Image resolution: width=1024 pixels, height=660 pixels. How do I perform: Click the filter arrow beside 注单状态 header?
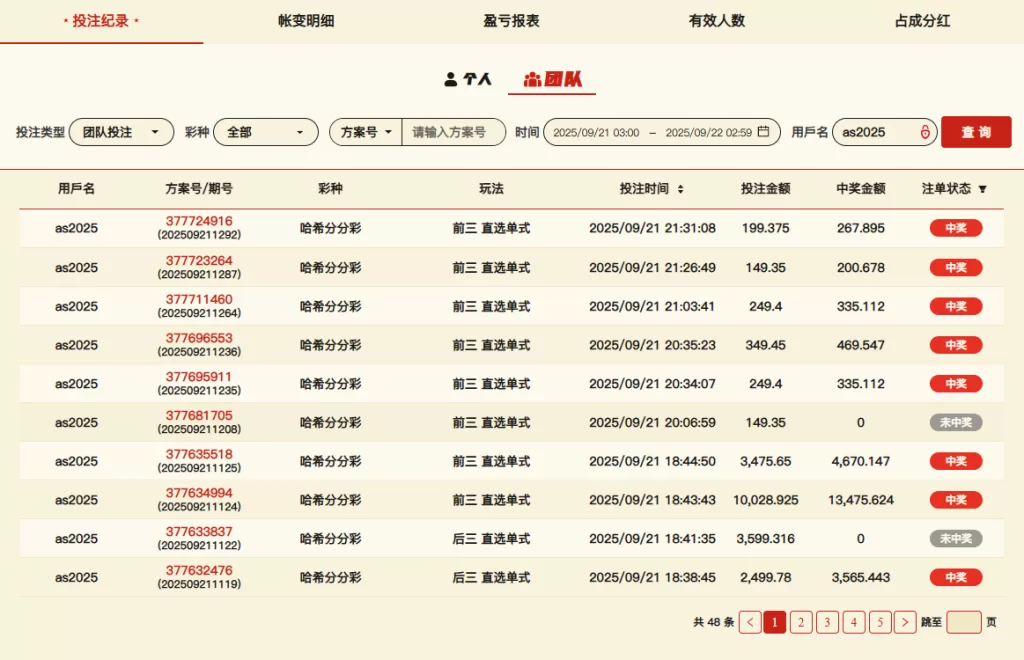tap(982, 189)
